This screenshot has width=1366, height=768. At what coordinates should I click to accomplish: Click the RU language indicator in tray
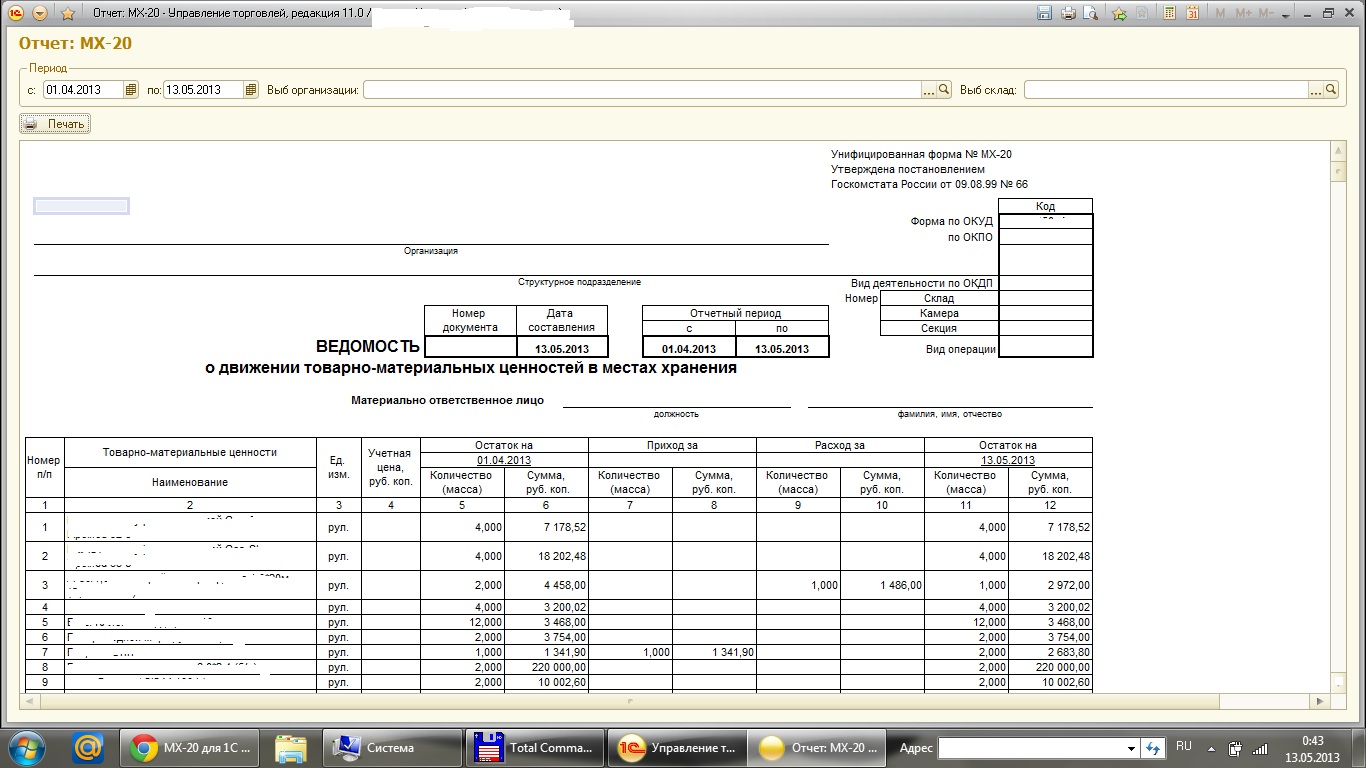[x=1184, y=747]
